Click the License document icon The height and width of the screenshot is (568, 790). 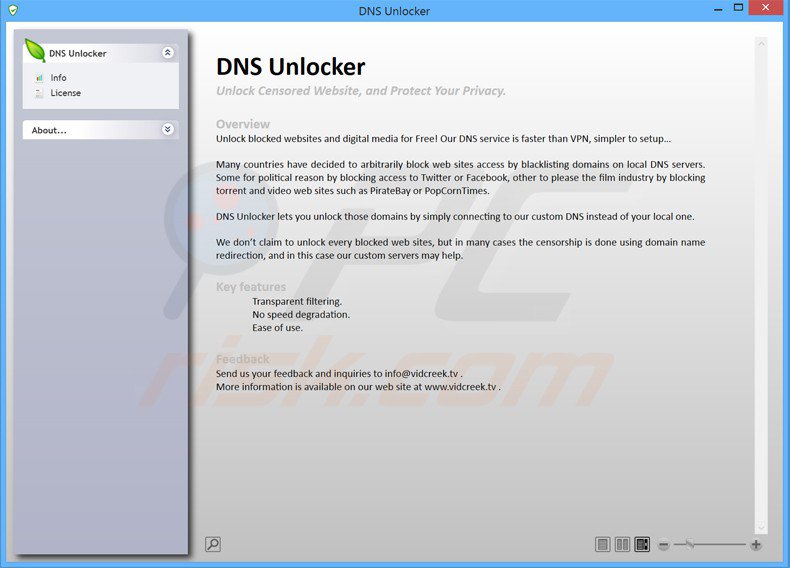pos(39,93)
